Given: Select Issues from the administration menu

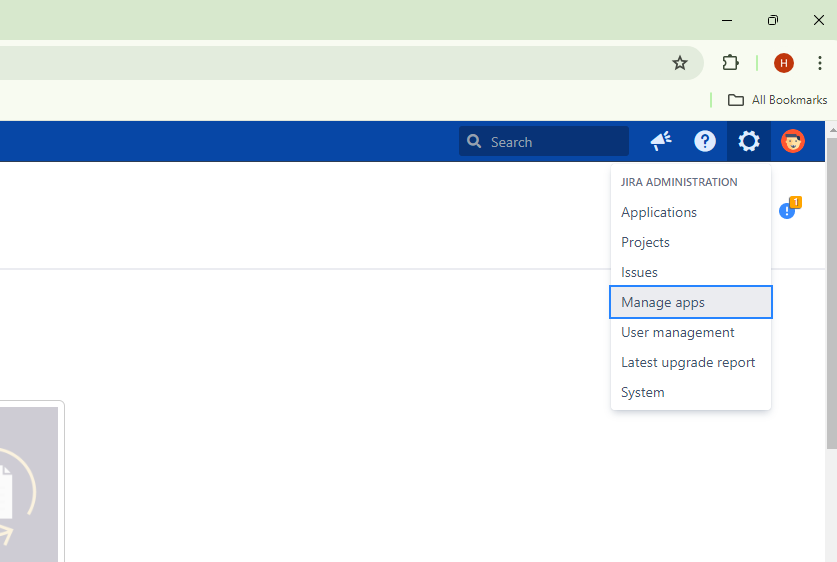Looking at the screenshot, I should click(639, 272).
